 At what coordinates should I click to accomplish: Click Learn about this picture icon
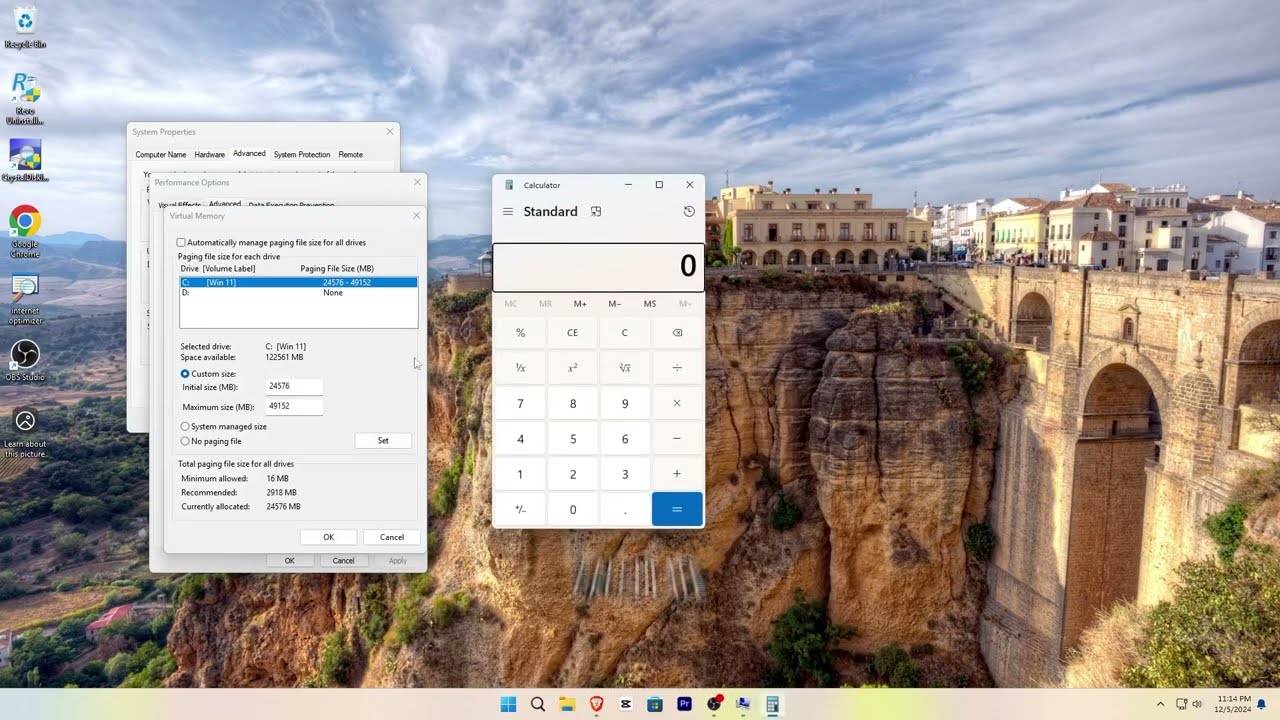point(25,432)
